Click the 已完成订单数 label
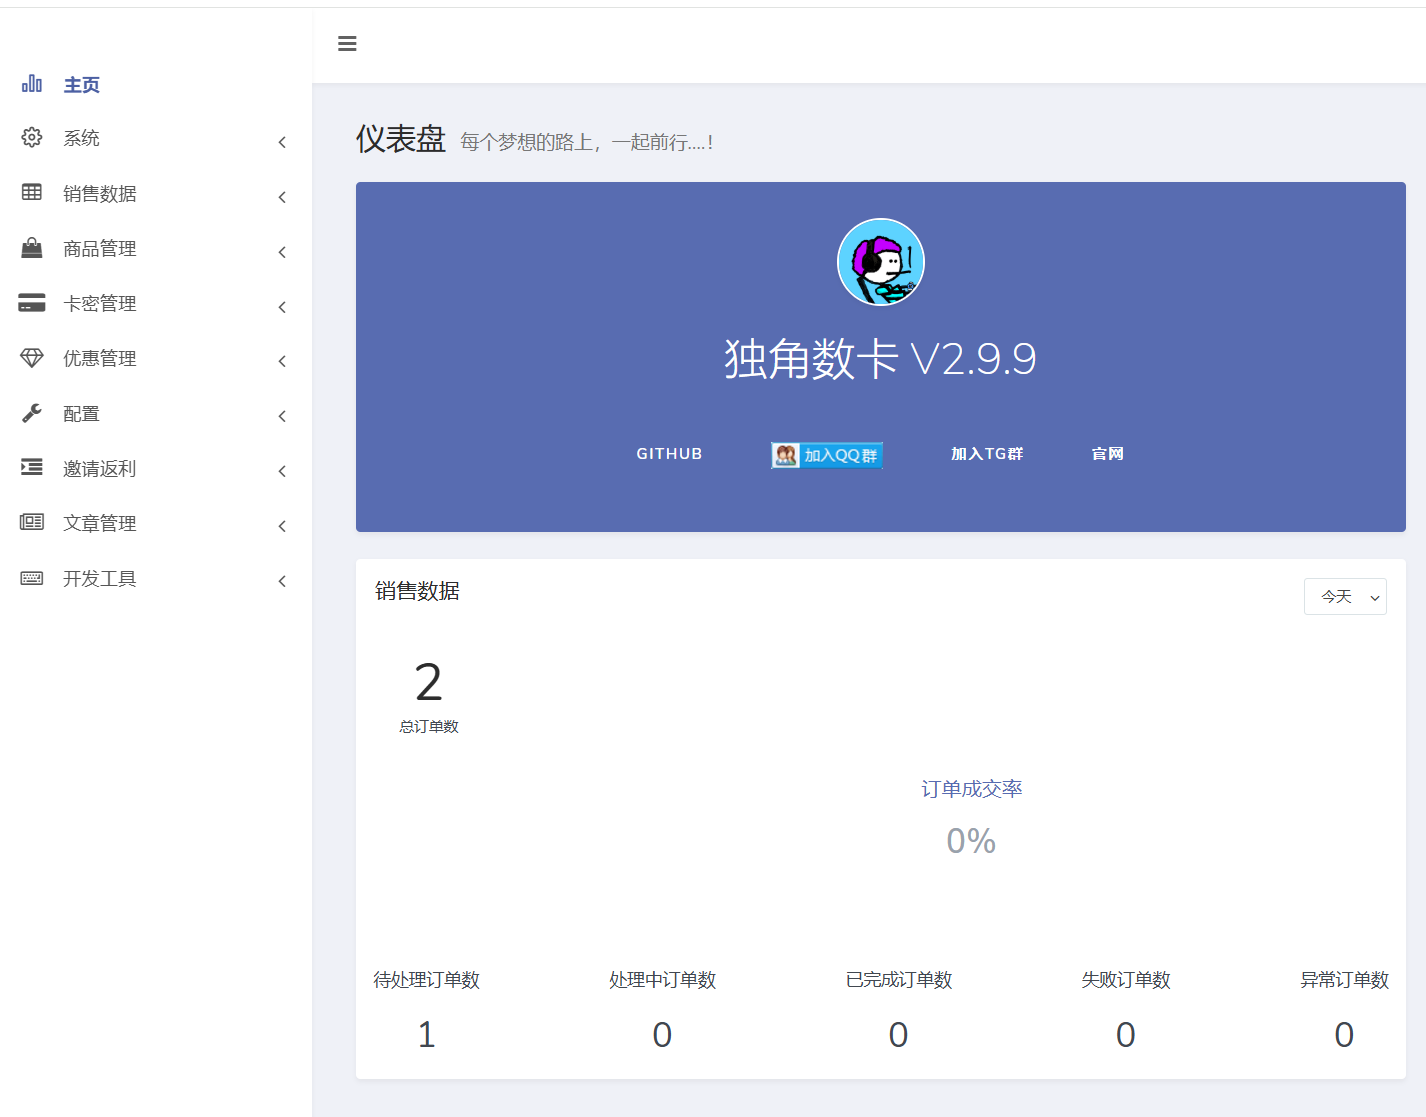 point(899,980)
